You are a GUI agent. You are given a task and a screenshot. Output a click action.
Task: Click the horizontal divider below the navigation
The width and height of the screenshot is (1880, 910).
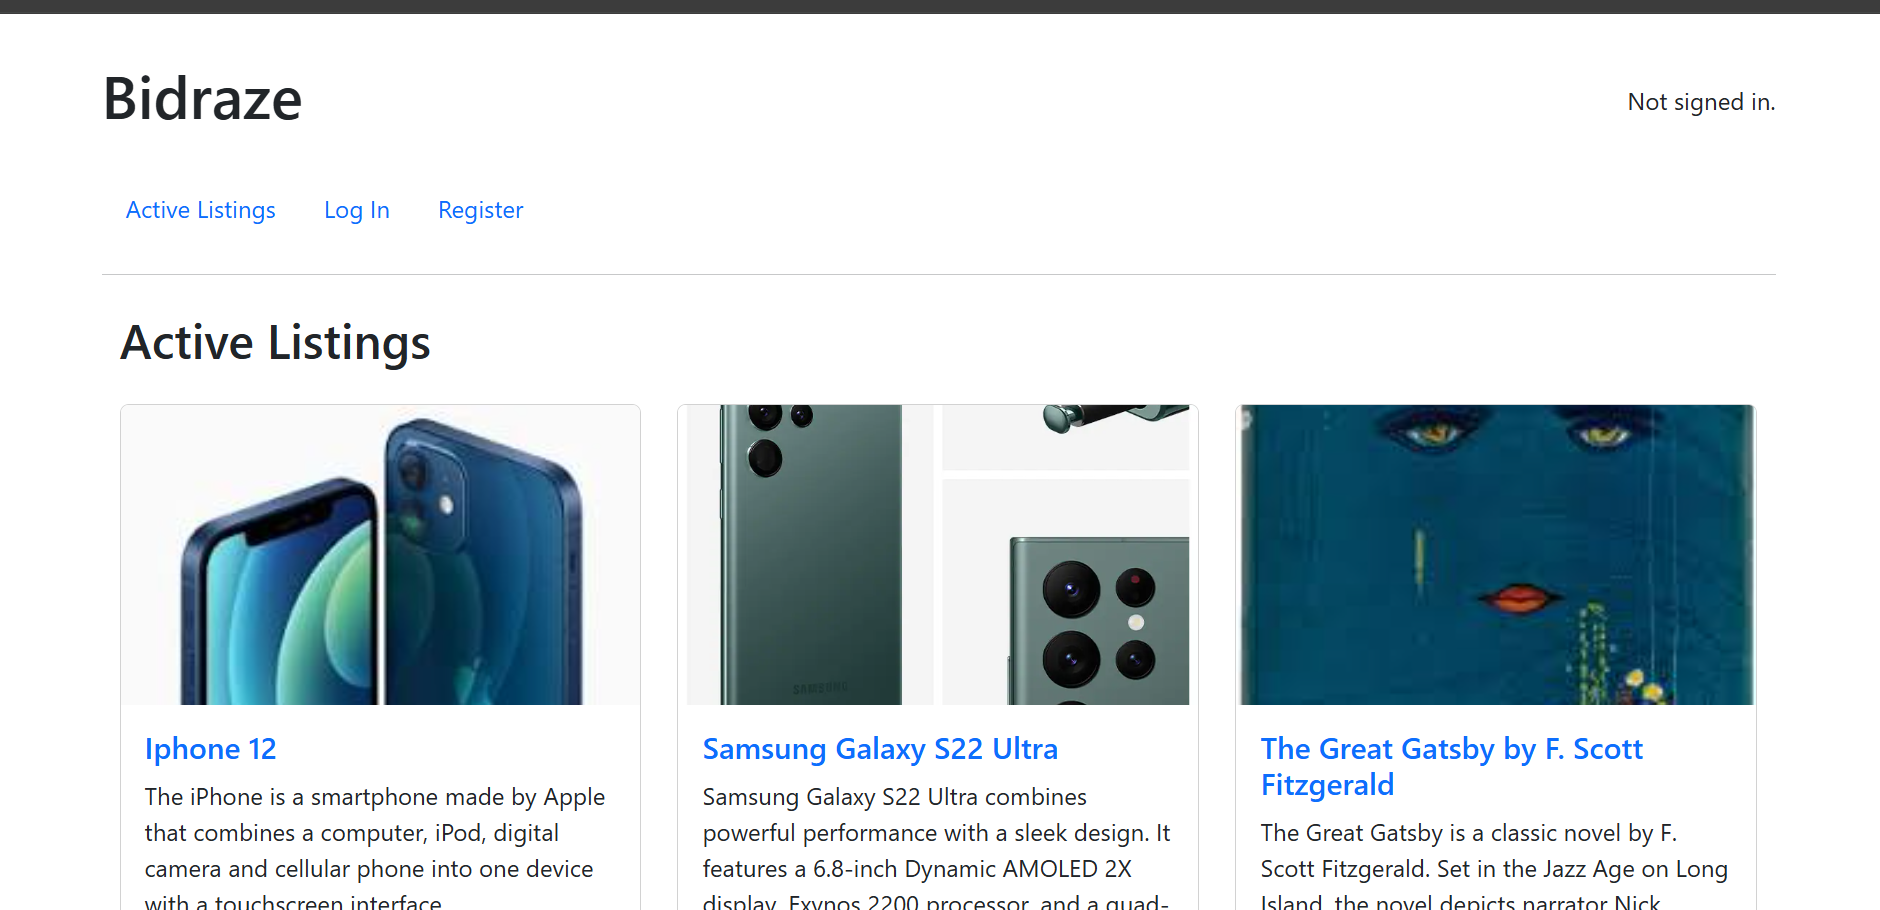pyautogui.click(x=938, y=274)
